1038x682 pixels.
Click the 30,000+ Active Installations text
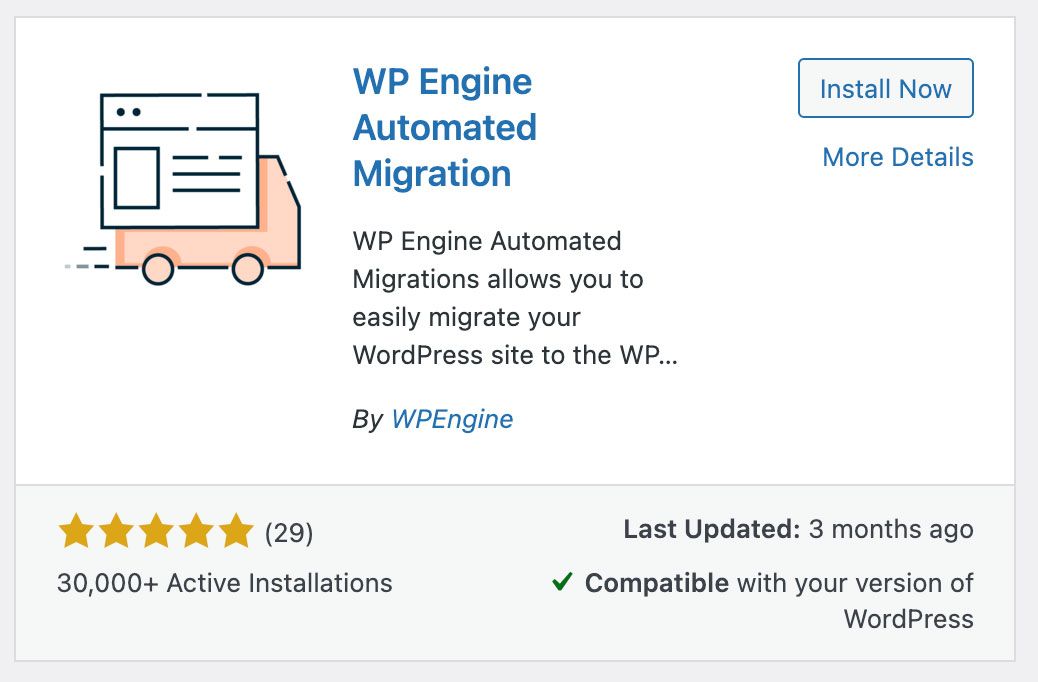[x=224, y=583]
